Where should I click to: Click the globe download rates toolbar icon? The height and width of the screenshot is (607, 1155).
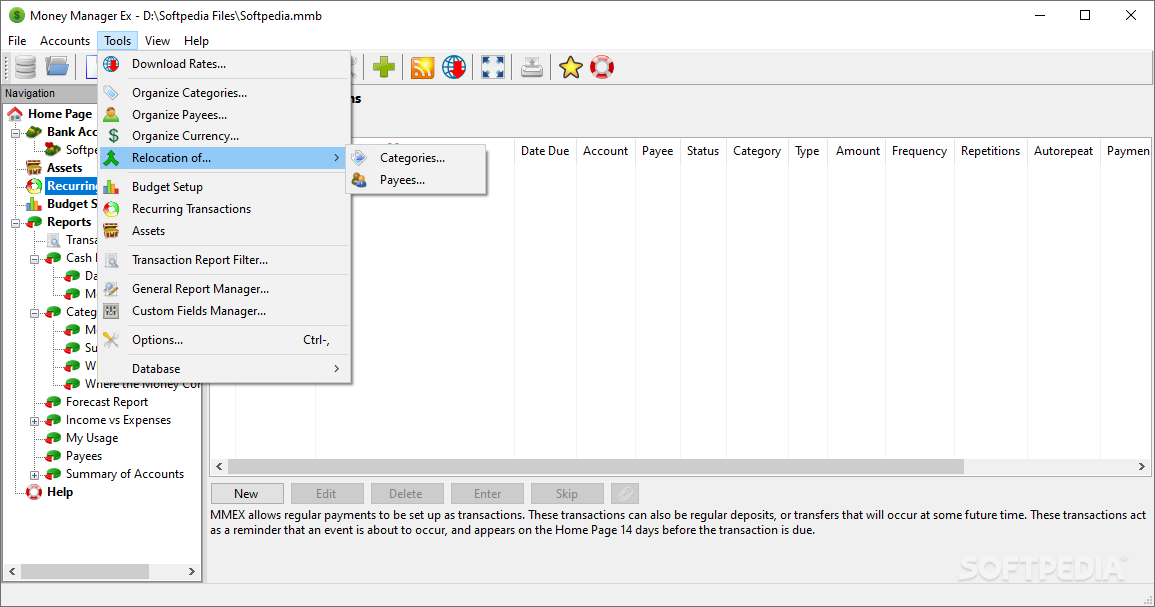pos(454,67)
